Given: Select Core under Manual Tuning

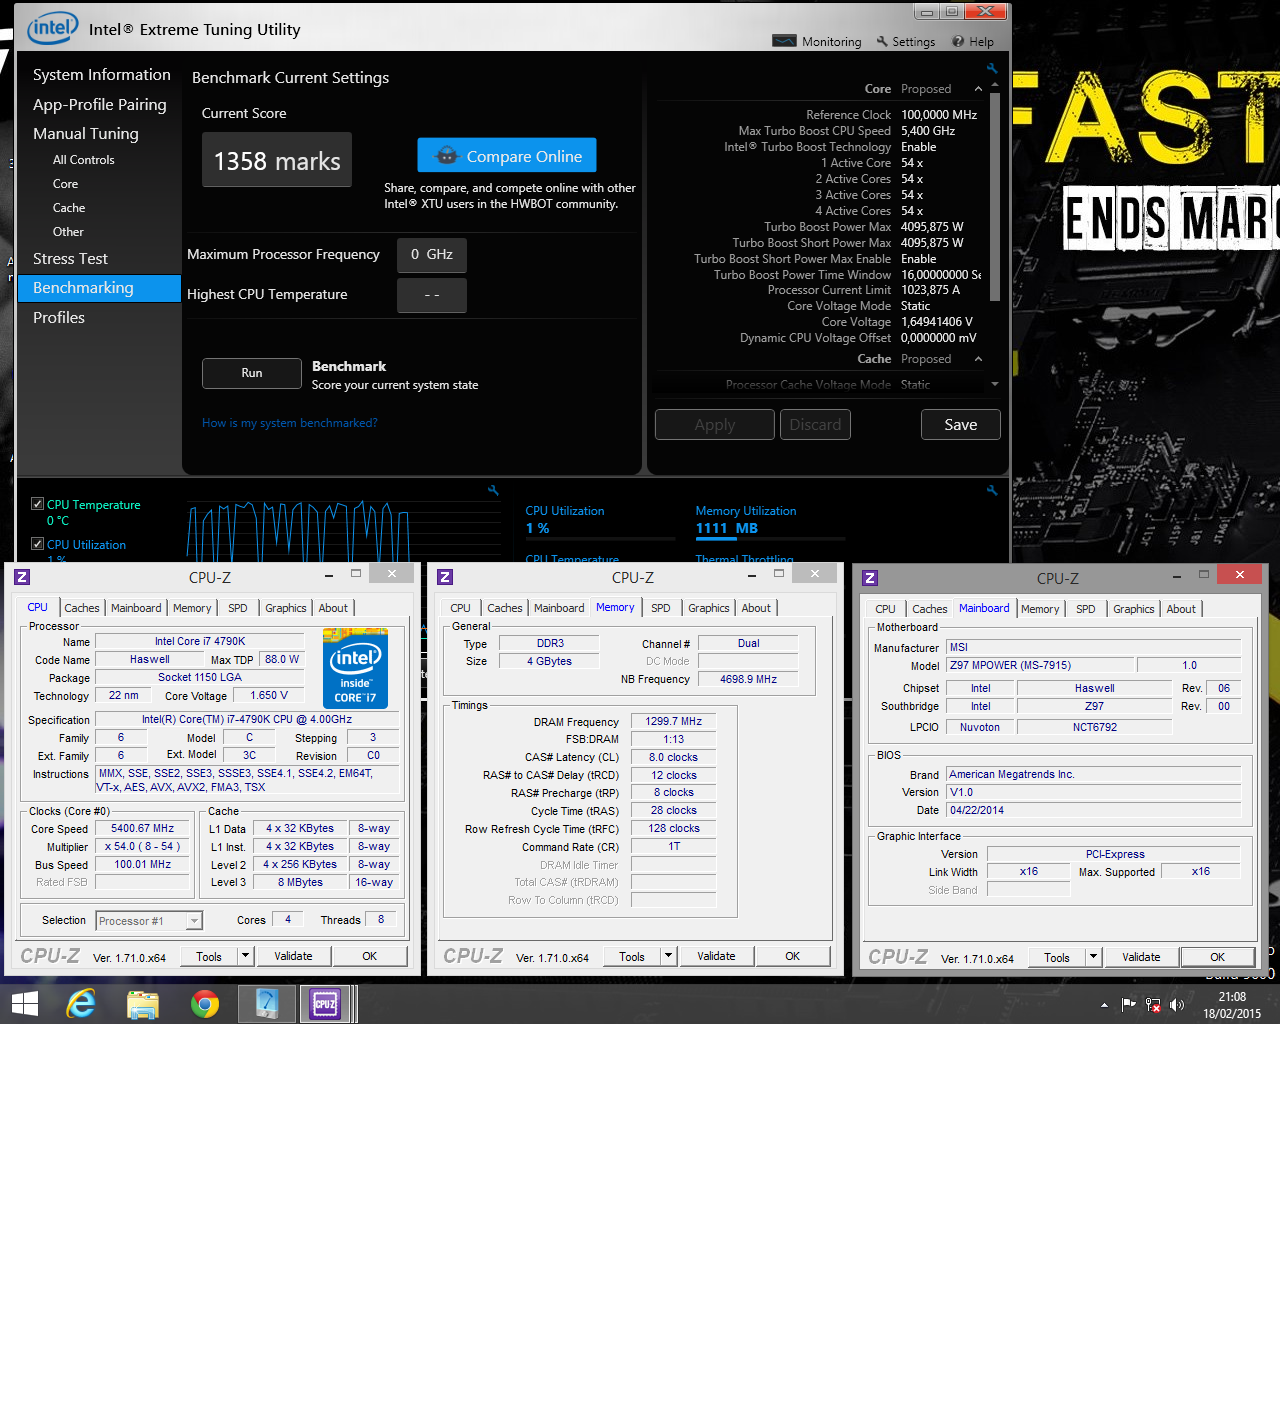Looking at the screenshot, I should point(65,184).
